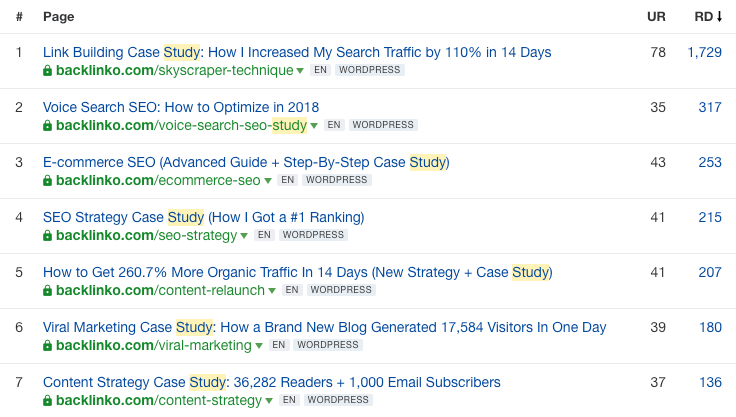This screenshot has width=736, height=417.
Task: Open the Link Building Case Study page title
Action: tap(296, 52)
